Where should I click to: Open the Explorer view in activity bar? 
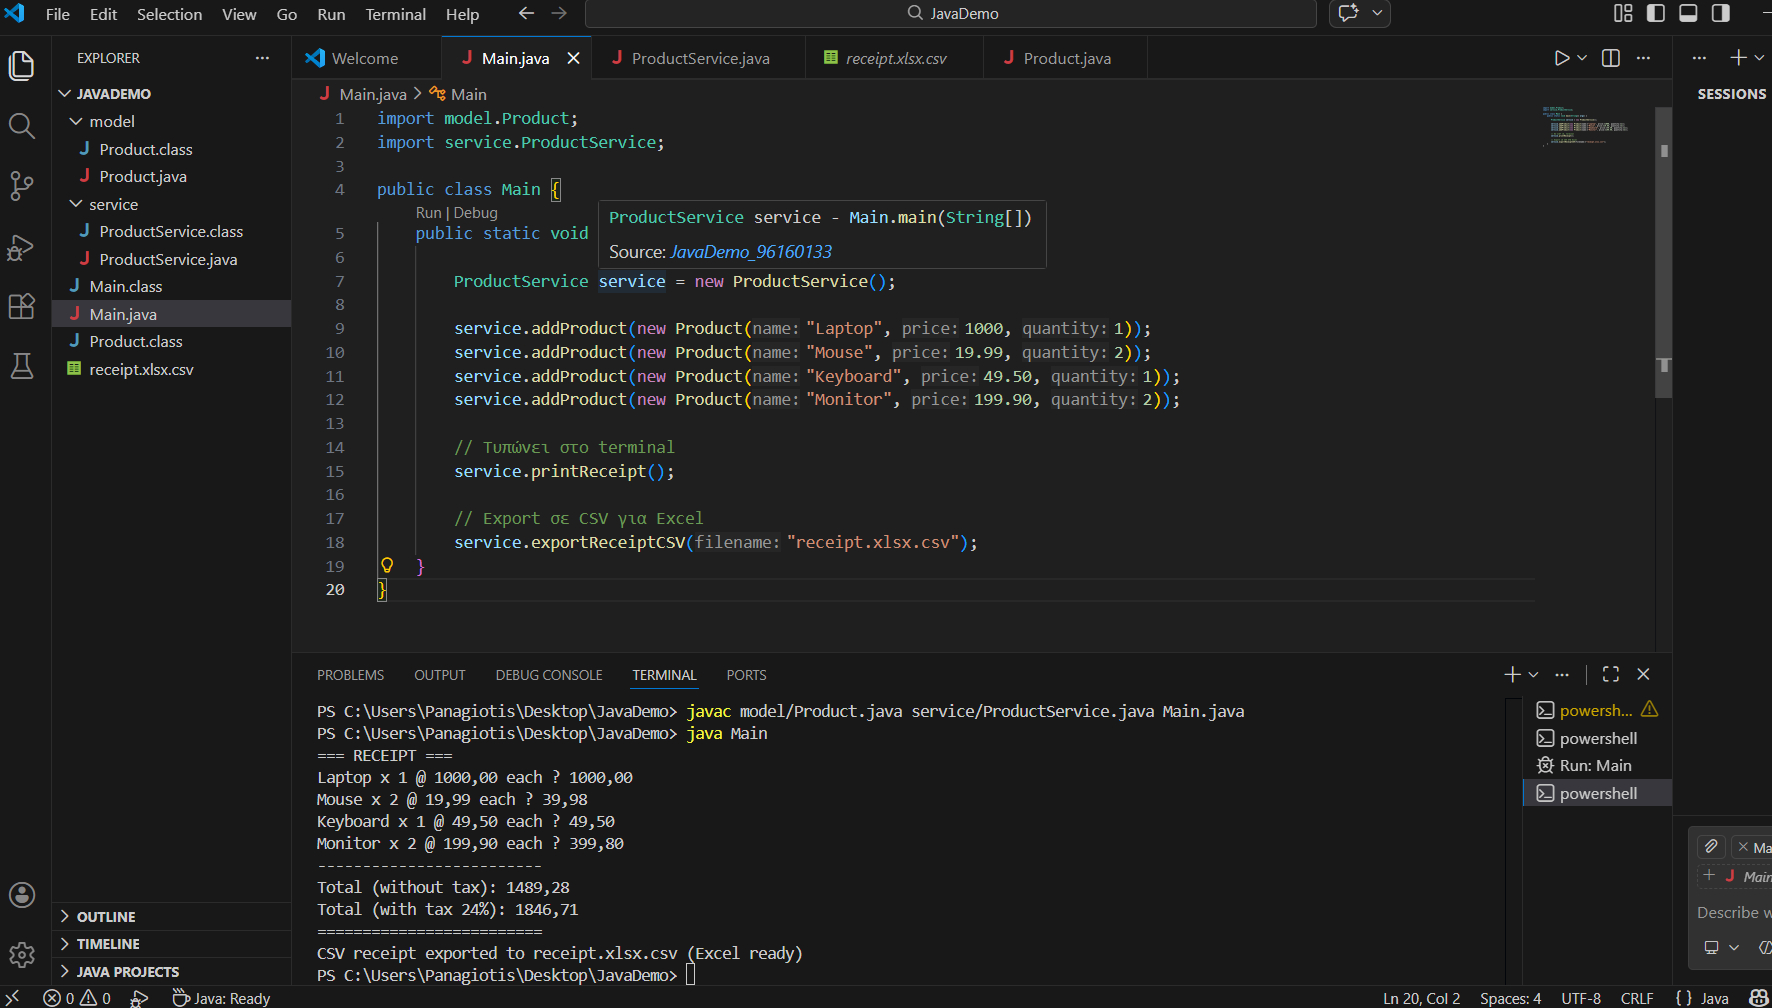(x=21, y=66)
